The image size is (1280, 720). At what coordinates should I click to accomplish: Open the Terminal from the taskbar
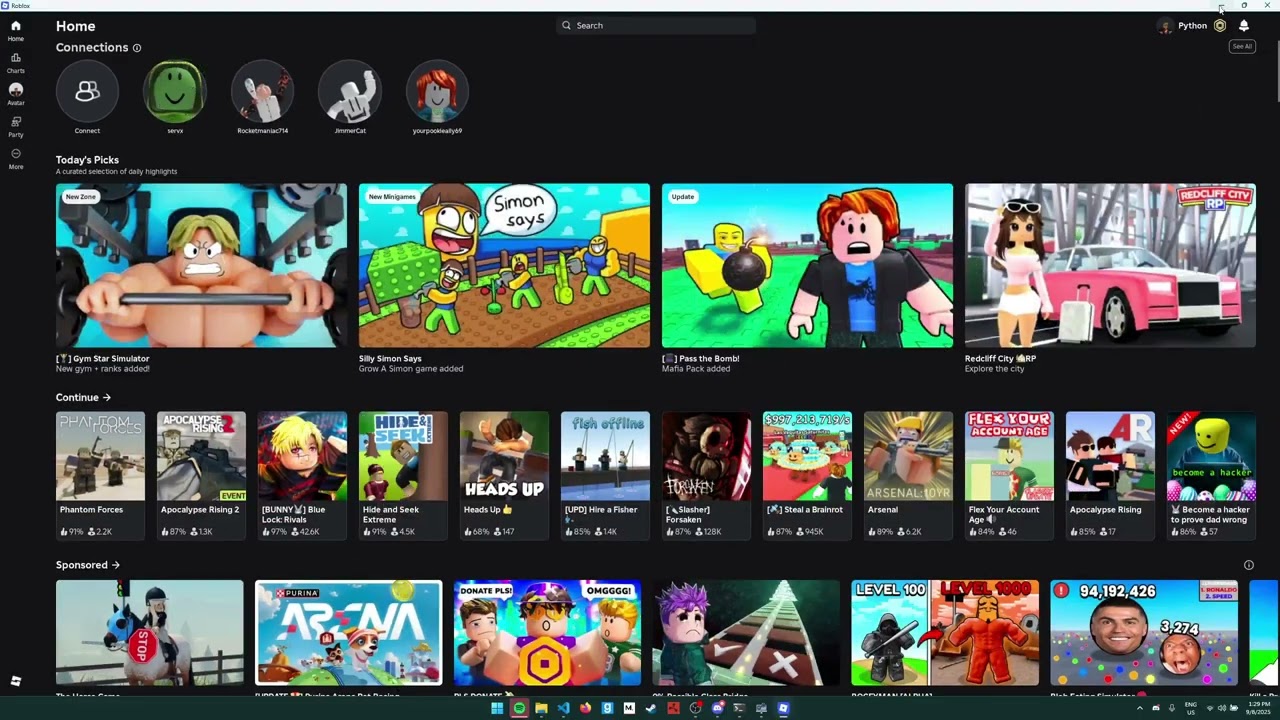tap(739, 709)
